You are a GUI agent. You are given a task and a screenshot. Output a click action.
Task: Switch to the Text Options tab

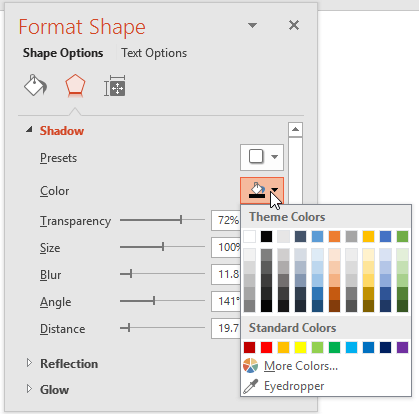coord(154,53)
